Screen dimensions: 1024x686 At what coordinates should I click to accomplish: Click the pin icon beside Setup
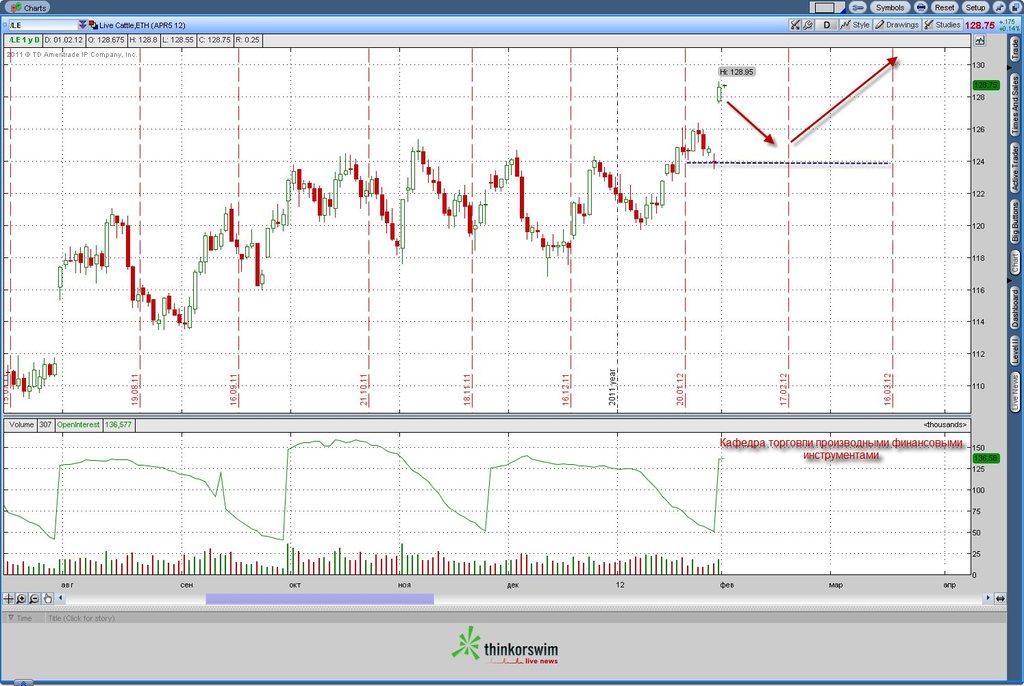click(1000, 7)
